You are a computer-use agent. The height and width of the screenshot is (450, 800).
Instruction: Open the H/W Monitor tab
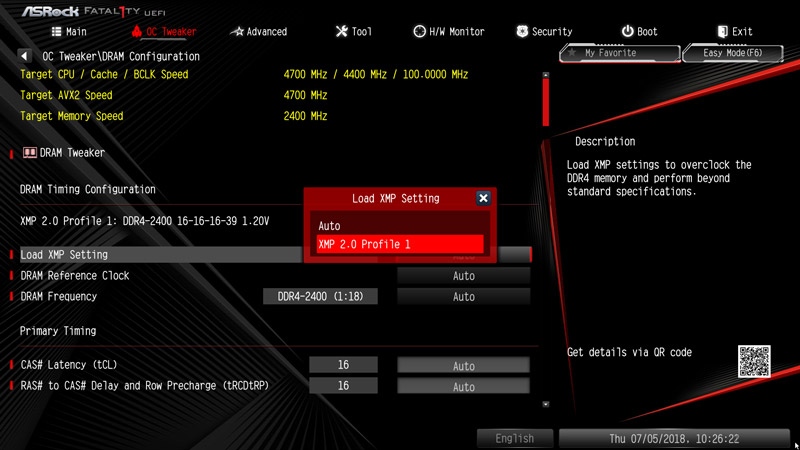pyautogui.click(x=448, y=32)
